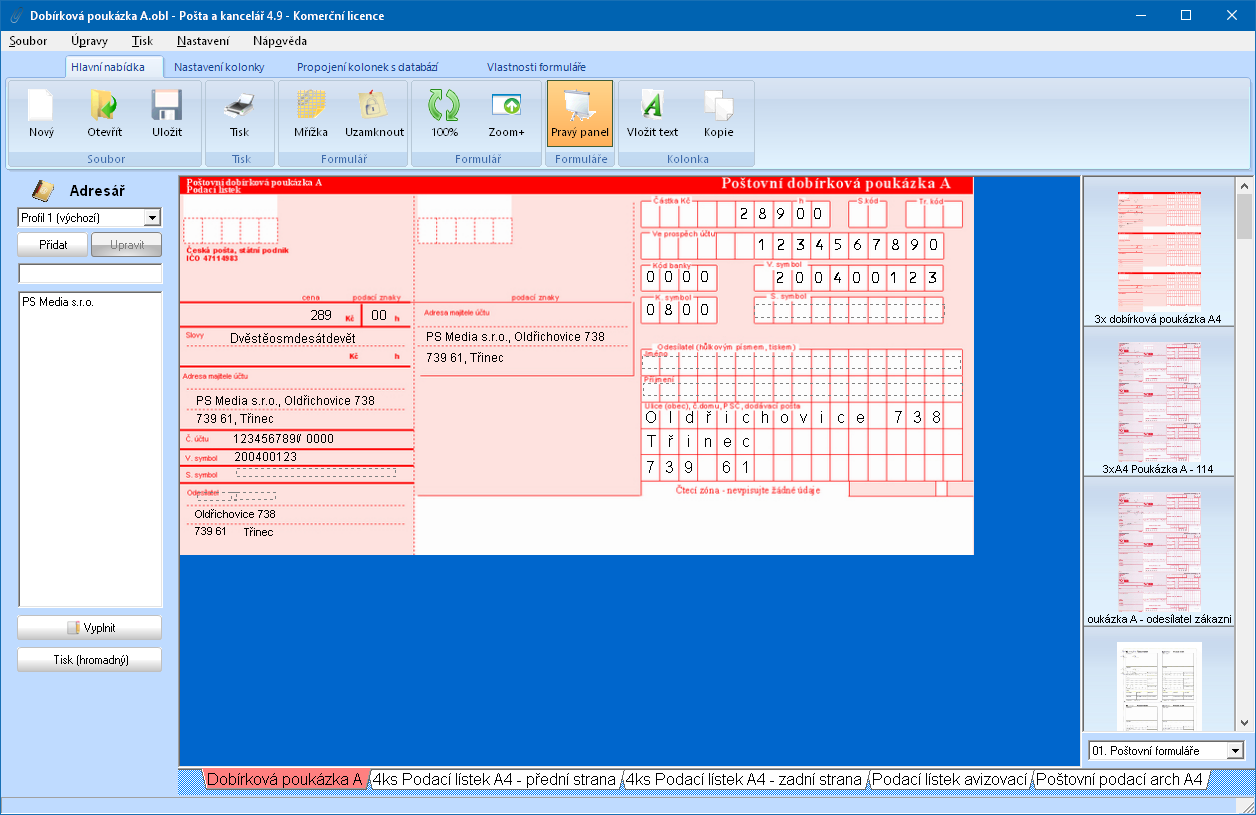Select the Podací lístek avizovací tab
Viewport: 1256px width, 815px height.
click(x=949, y=780)
